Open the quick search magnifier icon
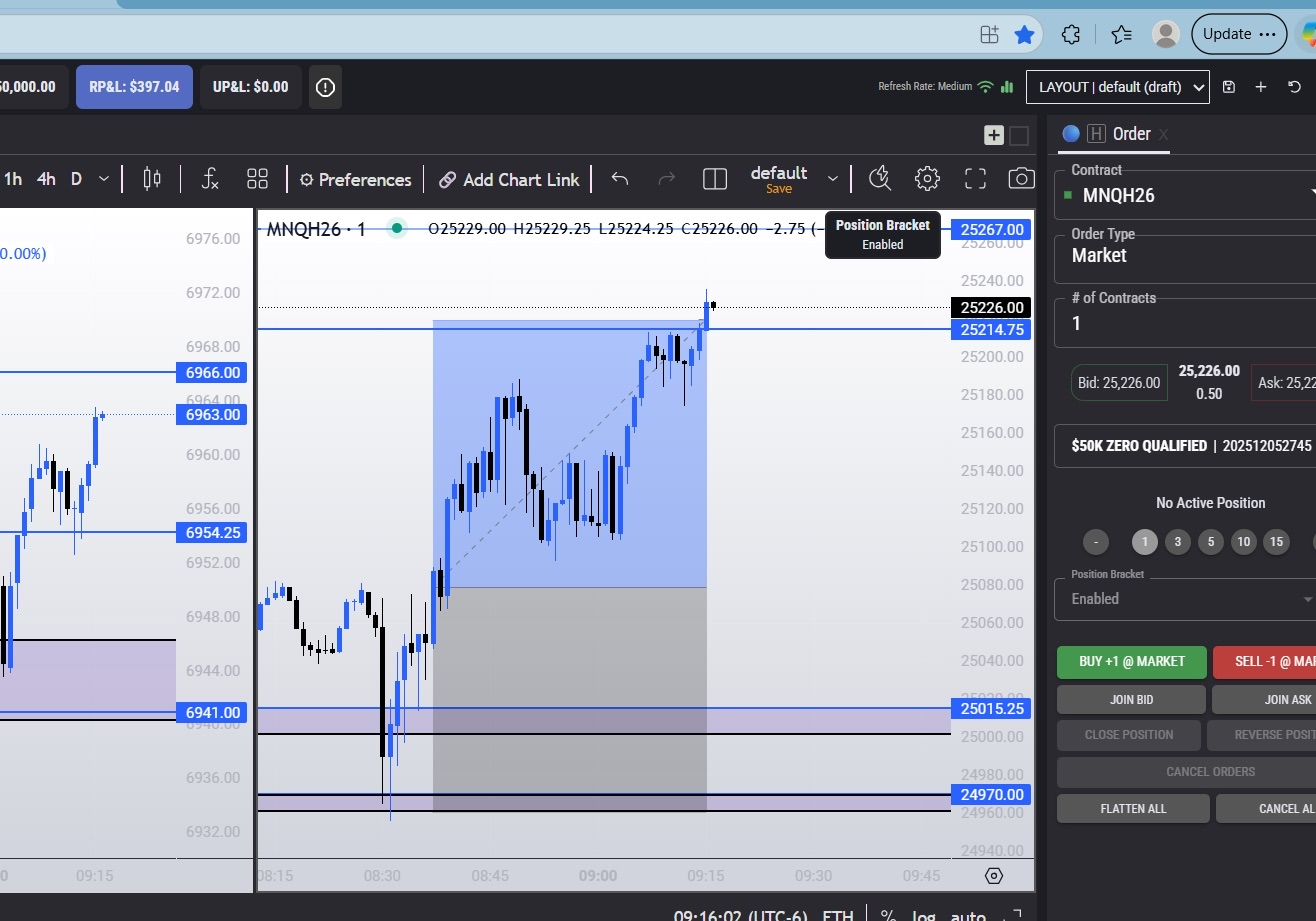The height and width of the screenshot is (921, 1316). [879, 179]
